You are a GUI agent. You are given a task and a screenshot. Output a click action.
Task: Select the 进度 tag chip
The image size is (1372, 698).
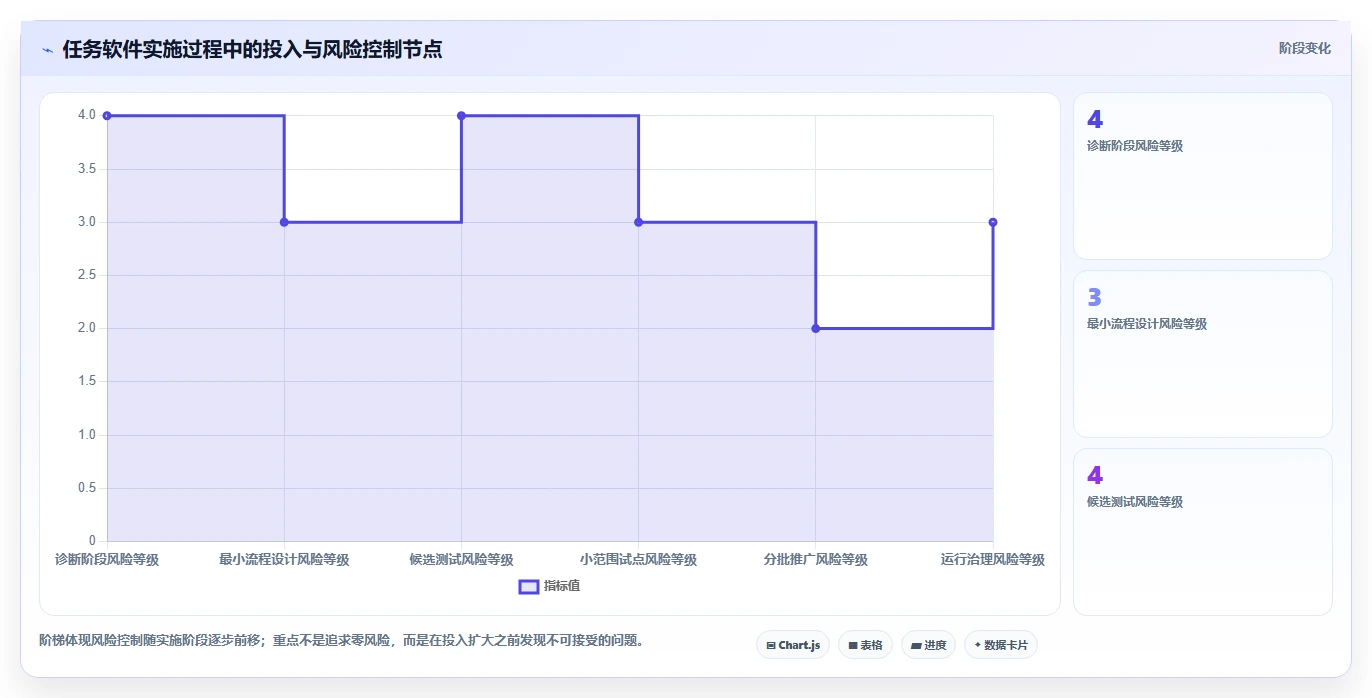point(928,645)
